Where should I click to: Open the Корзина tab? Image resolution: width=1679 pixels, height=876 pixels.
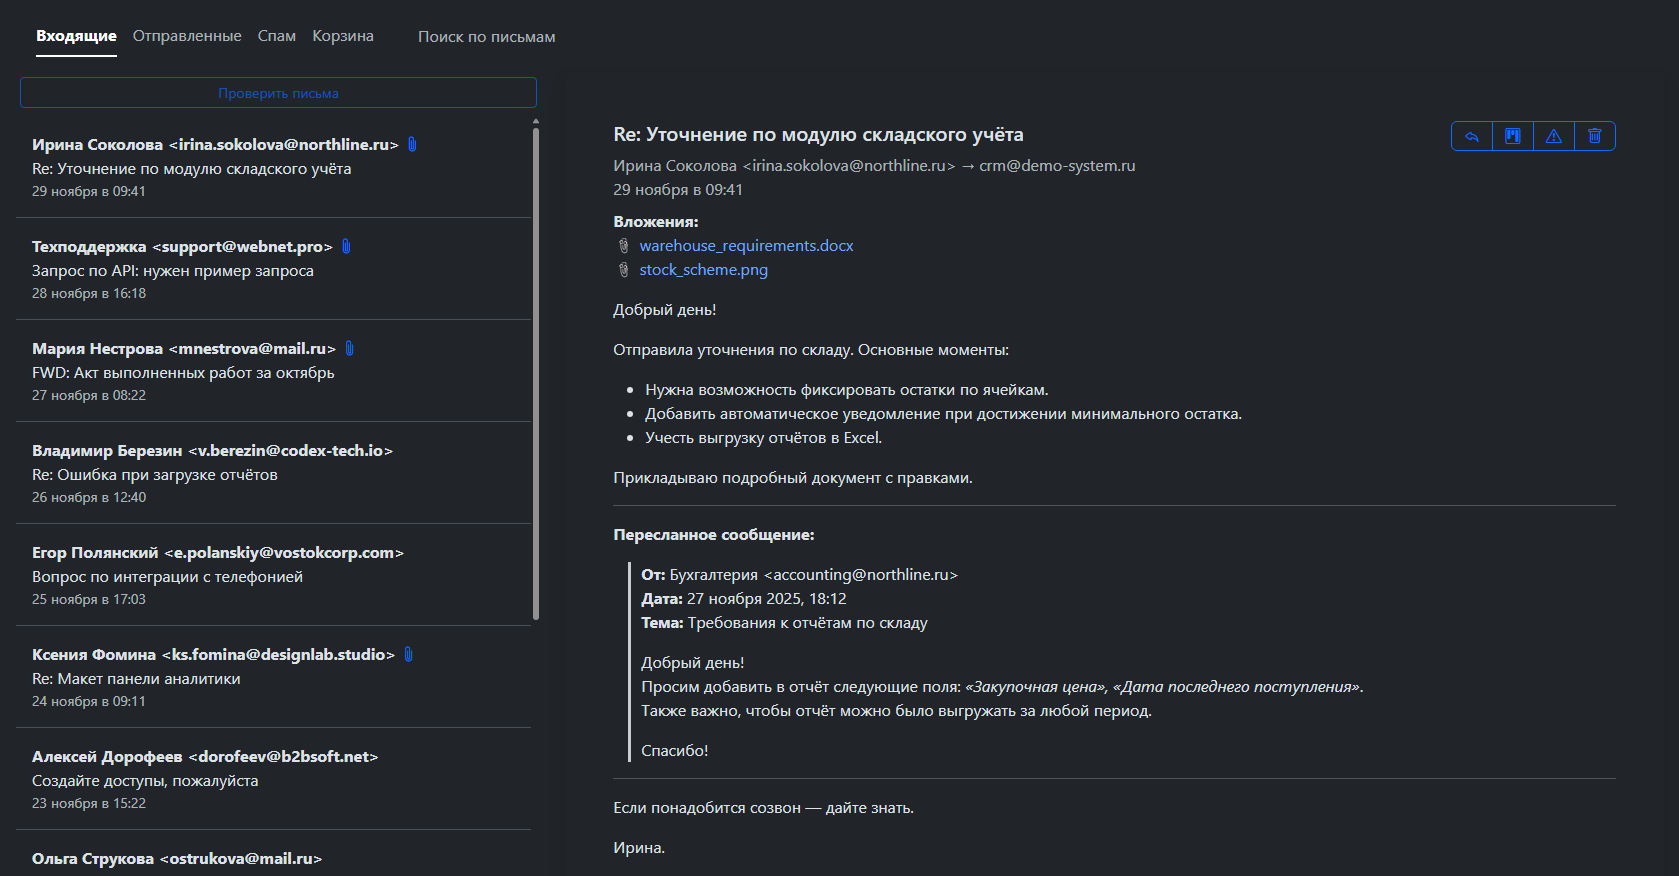coord(343,36)
